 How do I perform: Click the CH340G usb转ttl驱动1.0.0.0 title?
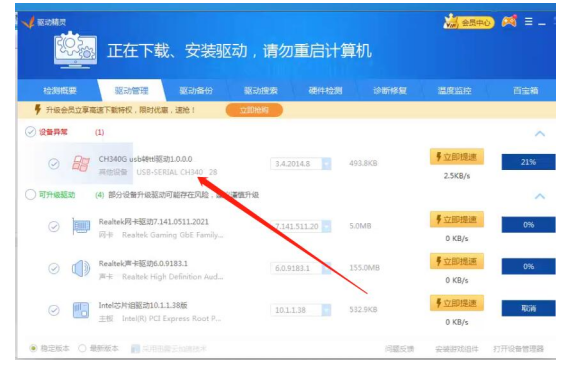pos(145,159)
